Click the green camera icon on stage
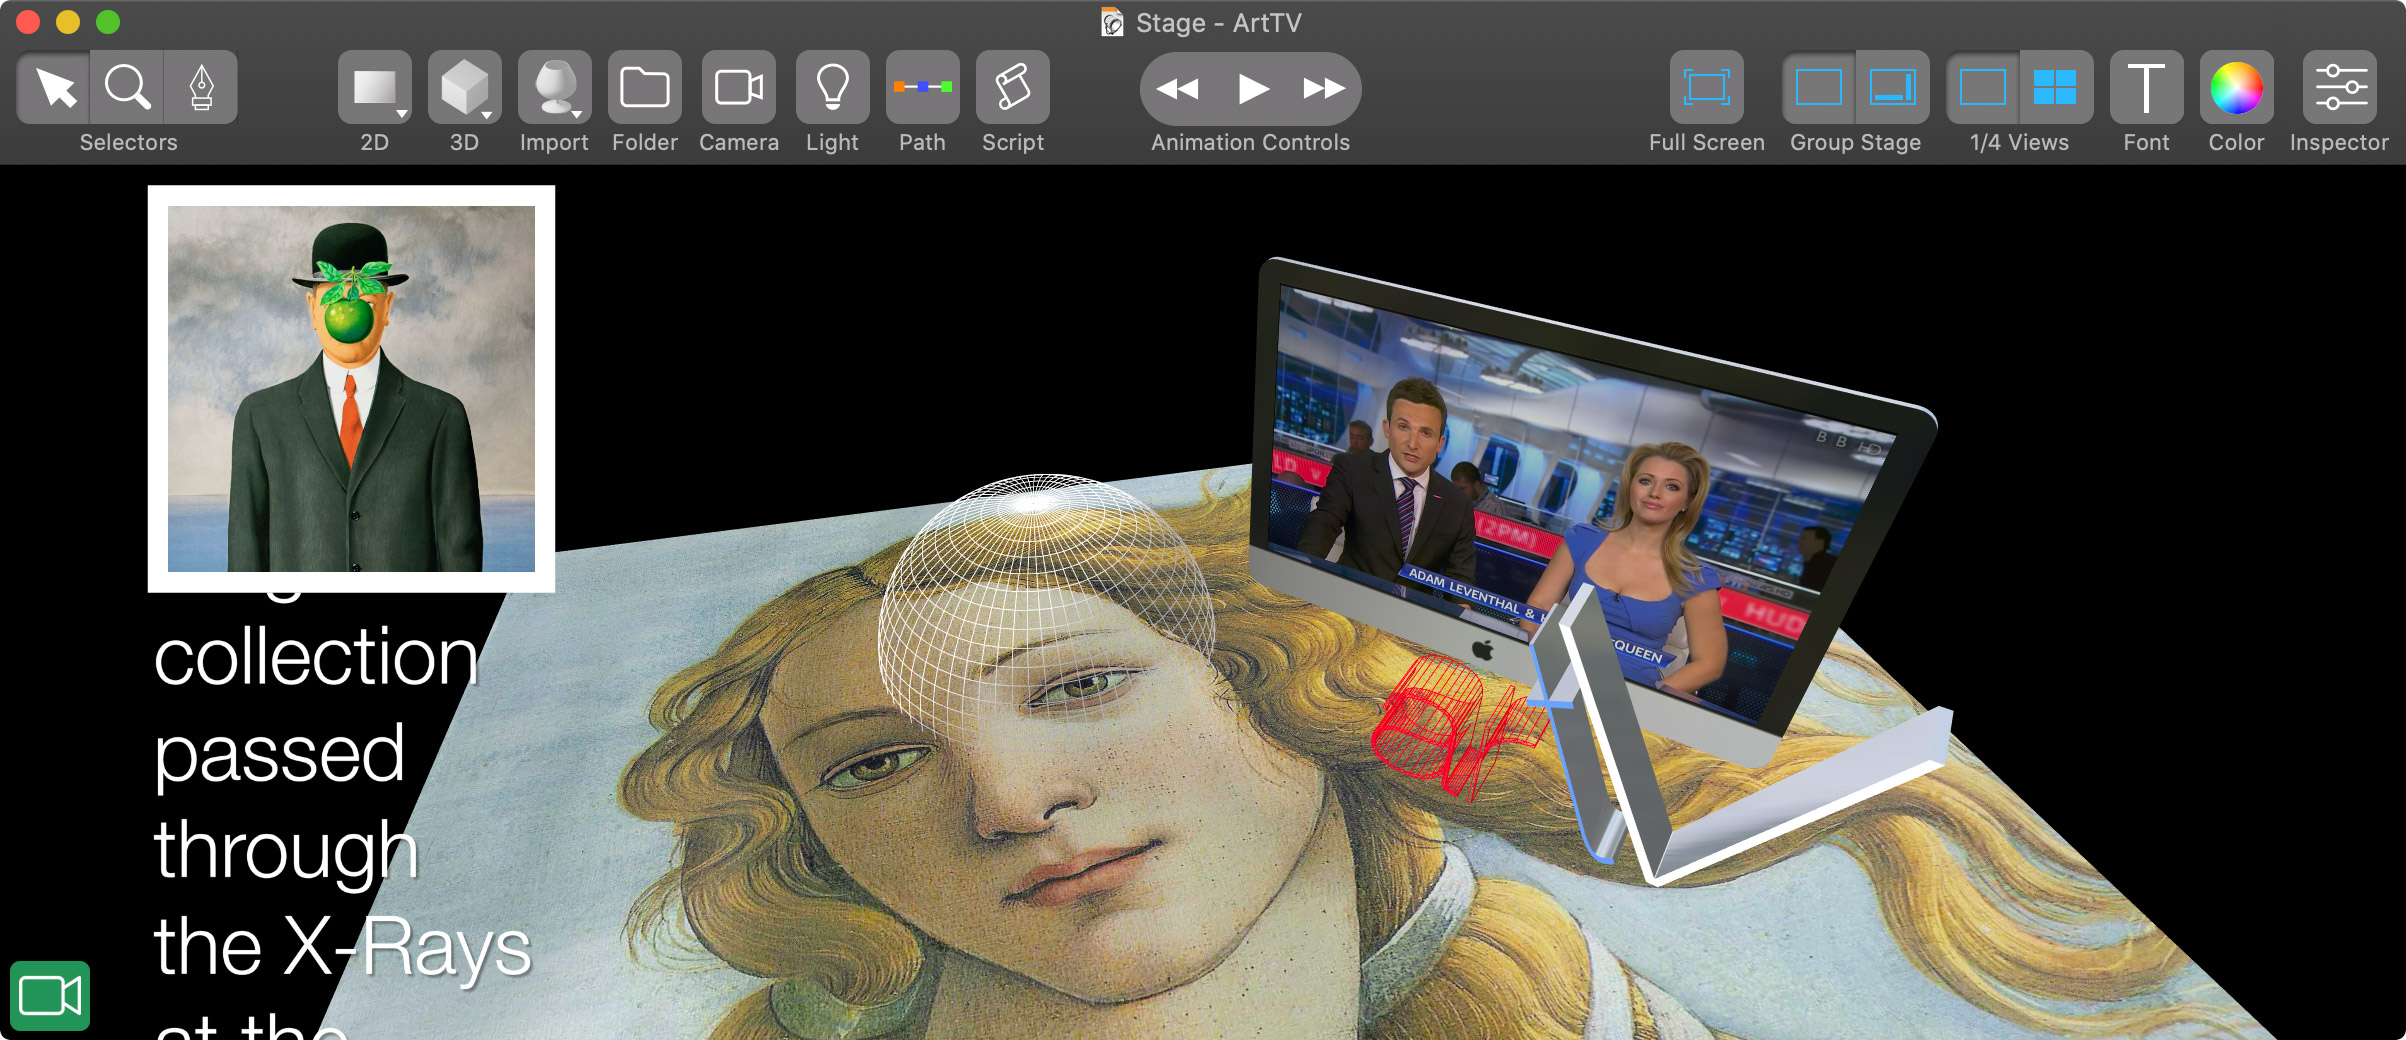The image size is (2406, 1040). (x=50, y=996)
